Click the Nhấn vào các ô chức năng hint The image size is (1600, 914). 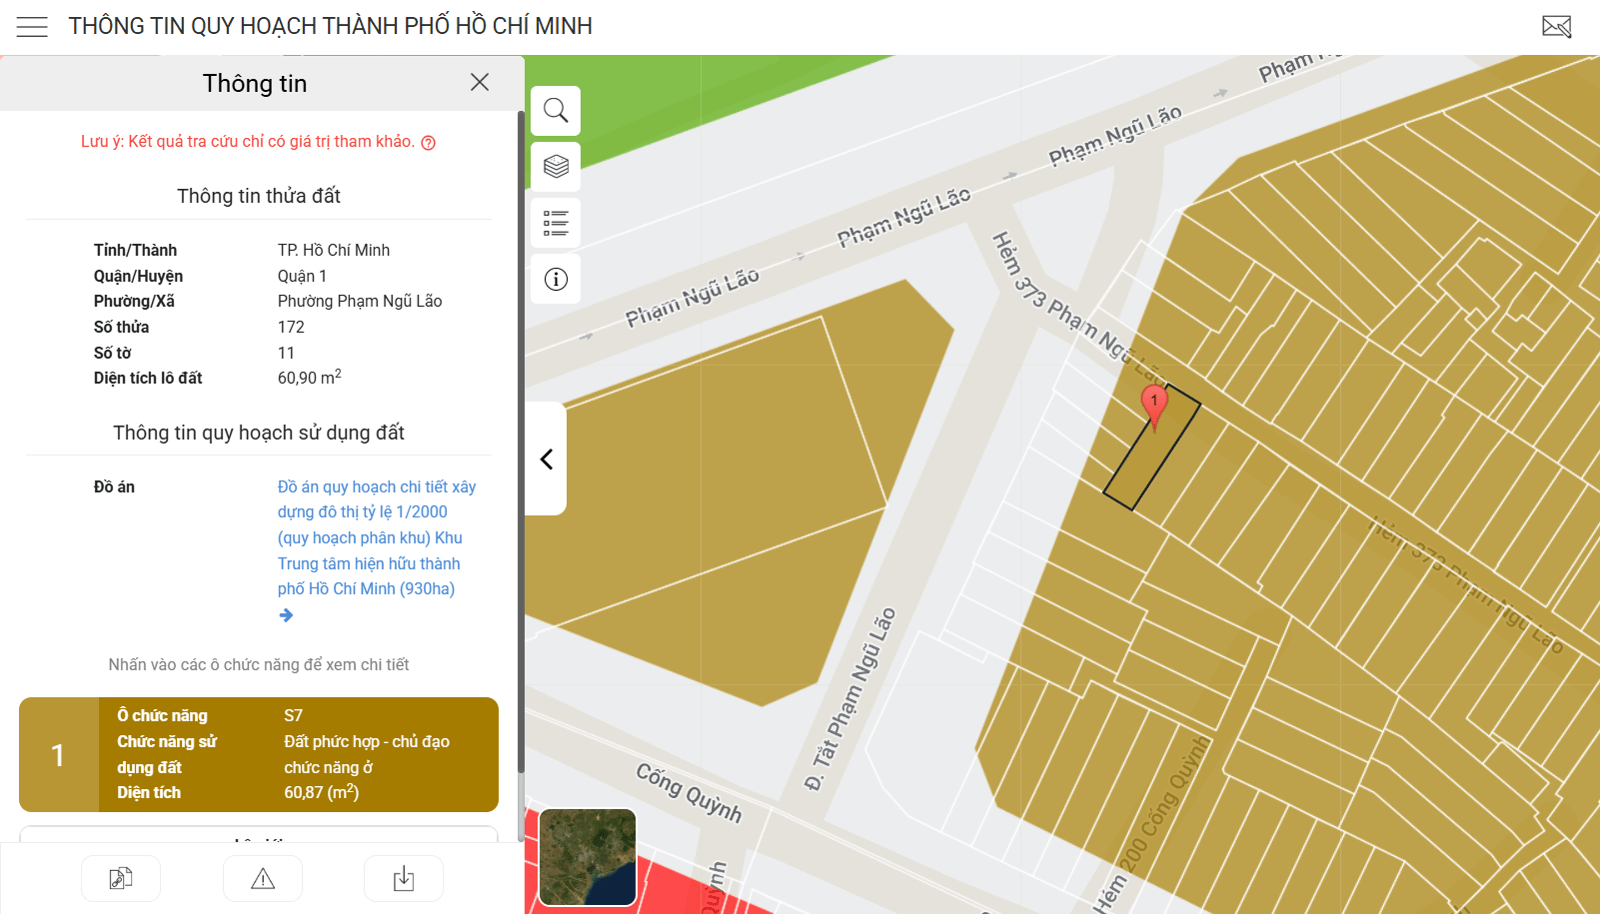coord(259,665)
